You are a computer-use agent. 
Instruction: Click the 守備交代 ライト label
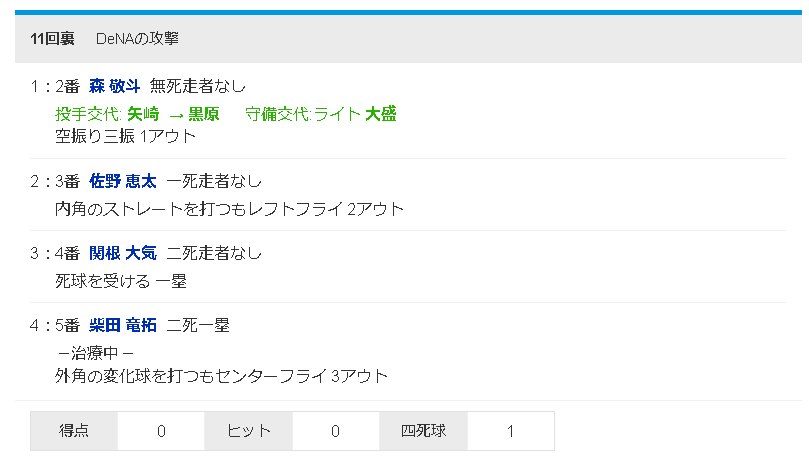click(x=302, y=114)
